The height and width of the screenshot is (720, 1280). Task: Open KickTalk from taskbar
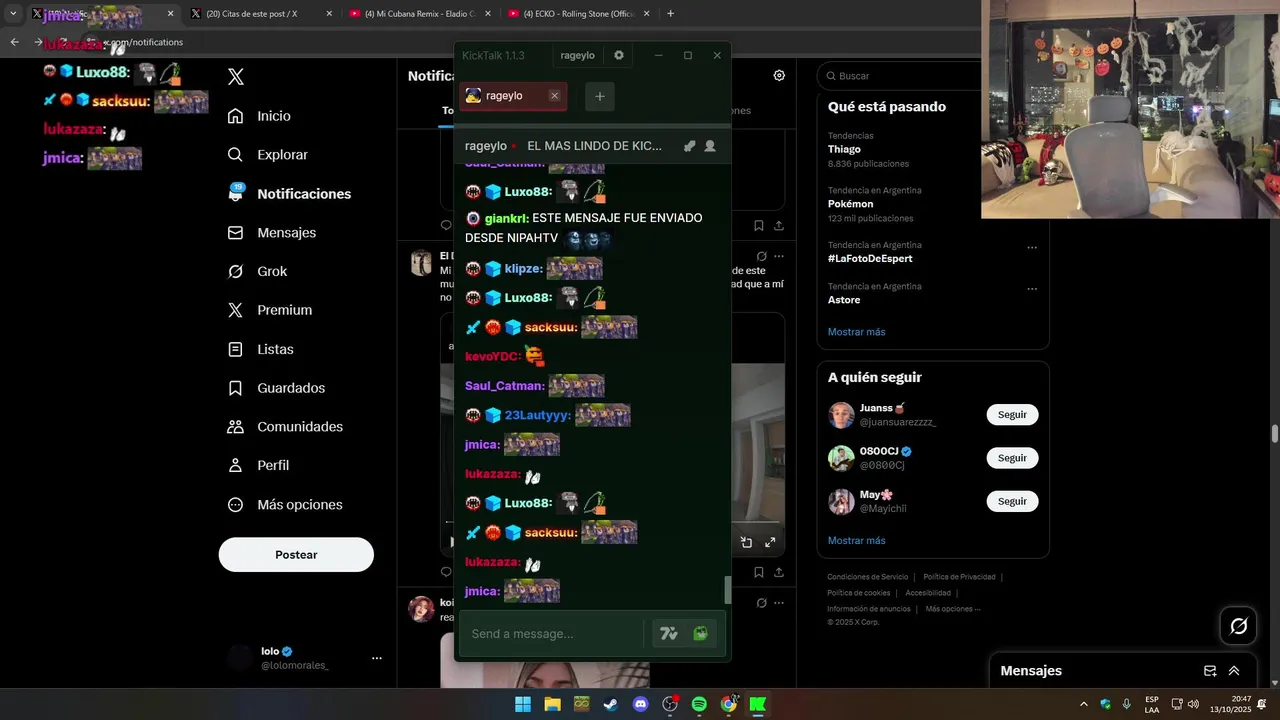point(758,705)
